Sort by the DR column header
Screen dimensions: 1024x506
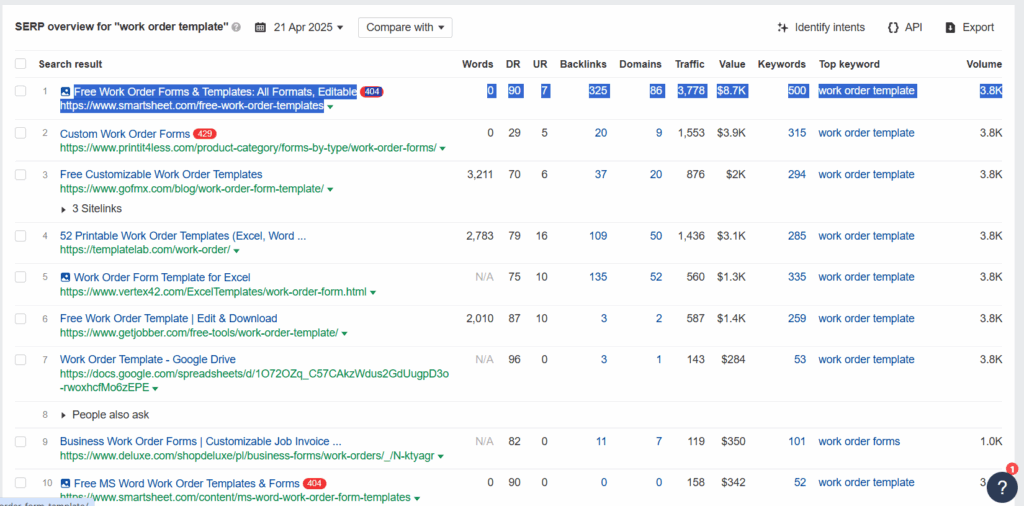pyautogui.click(x=513, y=64)
